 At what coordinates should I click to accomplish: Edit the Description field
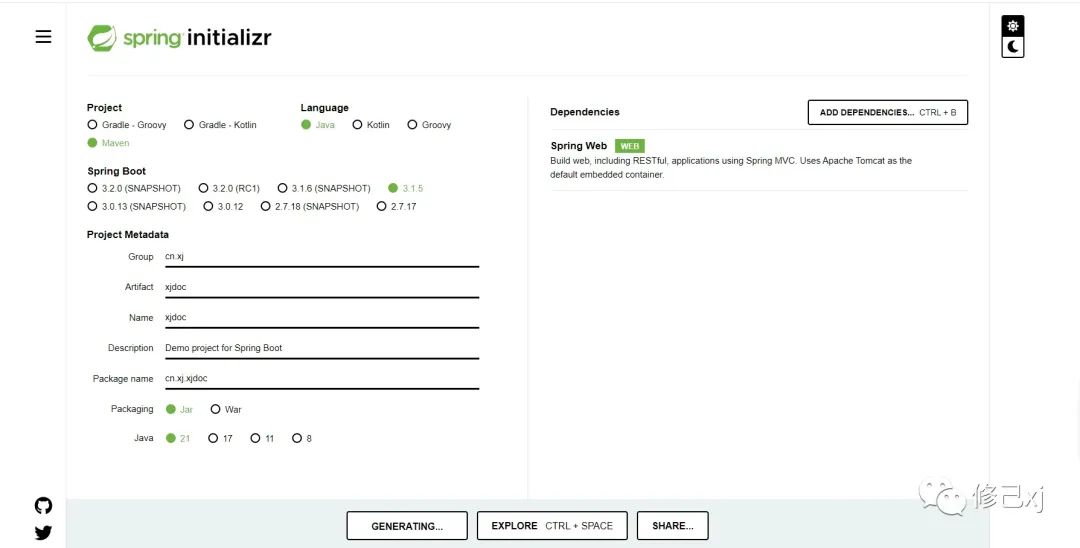[322, 348]
